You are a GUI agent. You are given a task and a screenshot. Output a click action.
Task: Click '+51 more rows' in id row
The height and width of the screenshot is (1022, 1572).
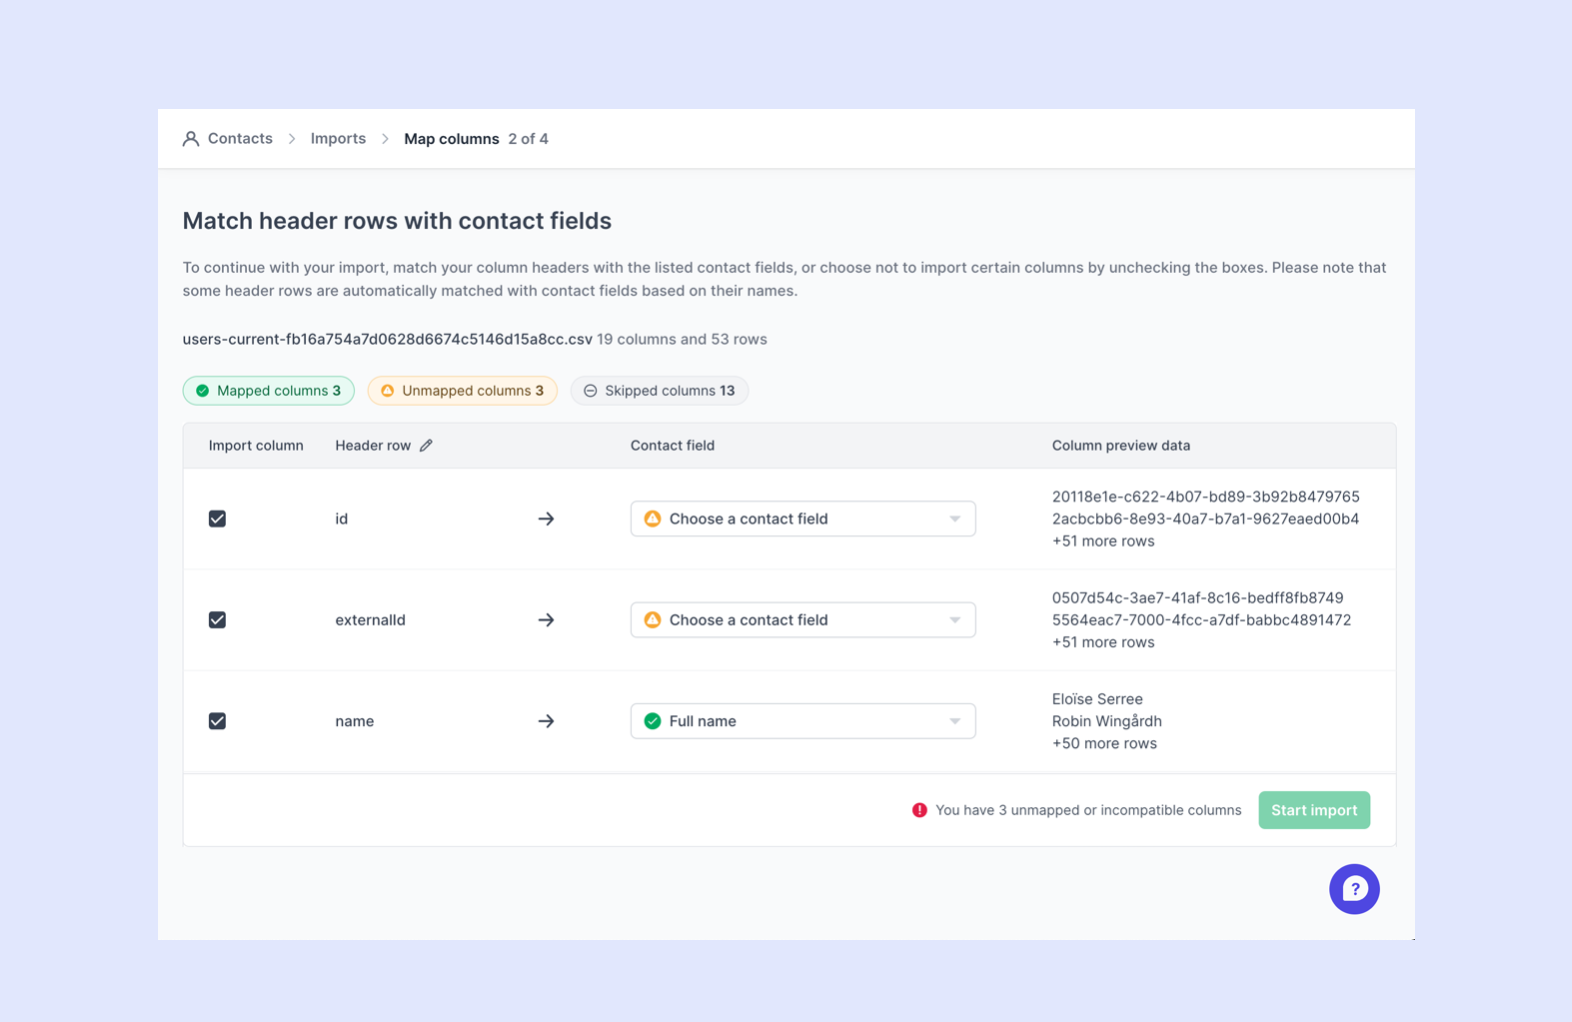[x=1103, y=541]
